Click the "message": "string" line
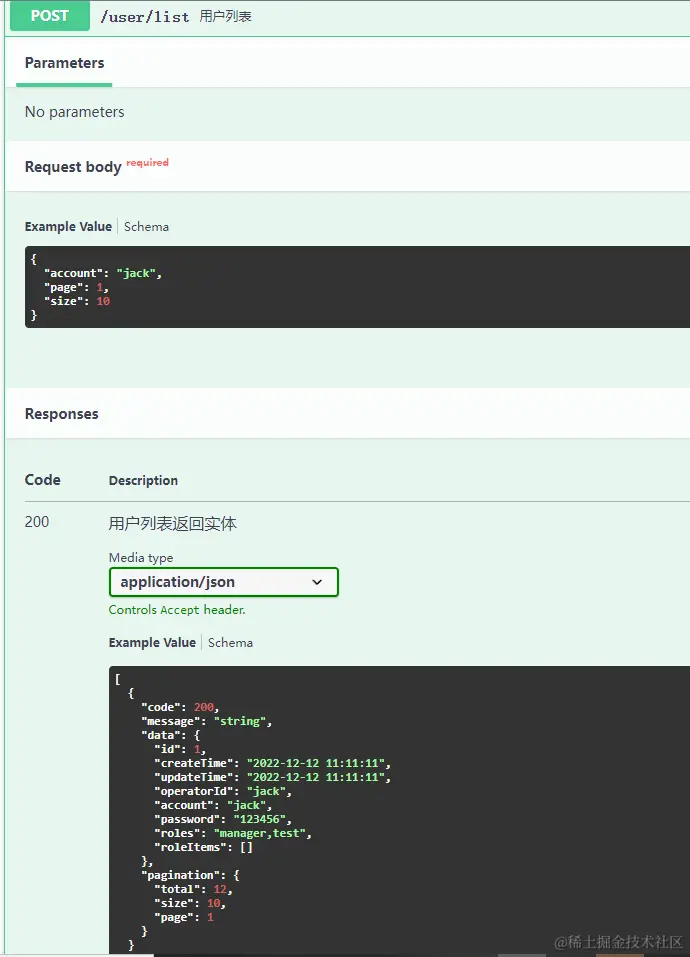Viewport: 690px width, 957px height. tap(206, 721)
